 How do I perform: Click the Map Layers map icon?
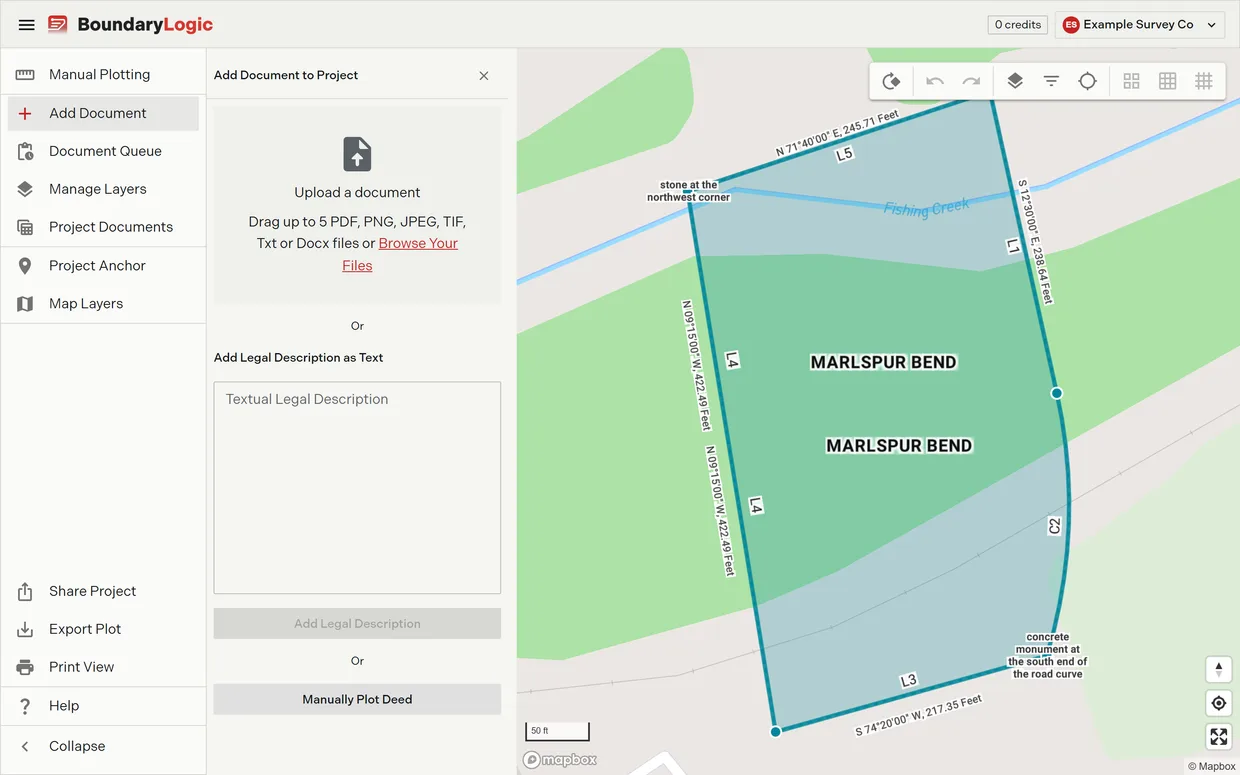click(25, 304)
